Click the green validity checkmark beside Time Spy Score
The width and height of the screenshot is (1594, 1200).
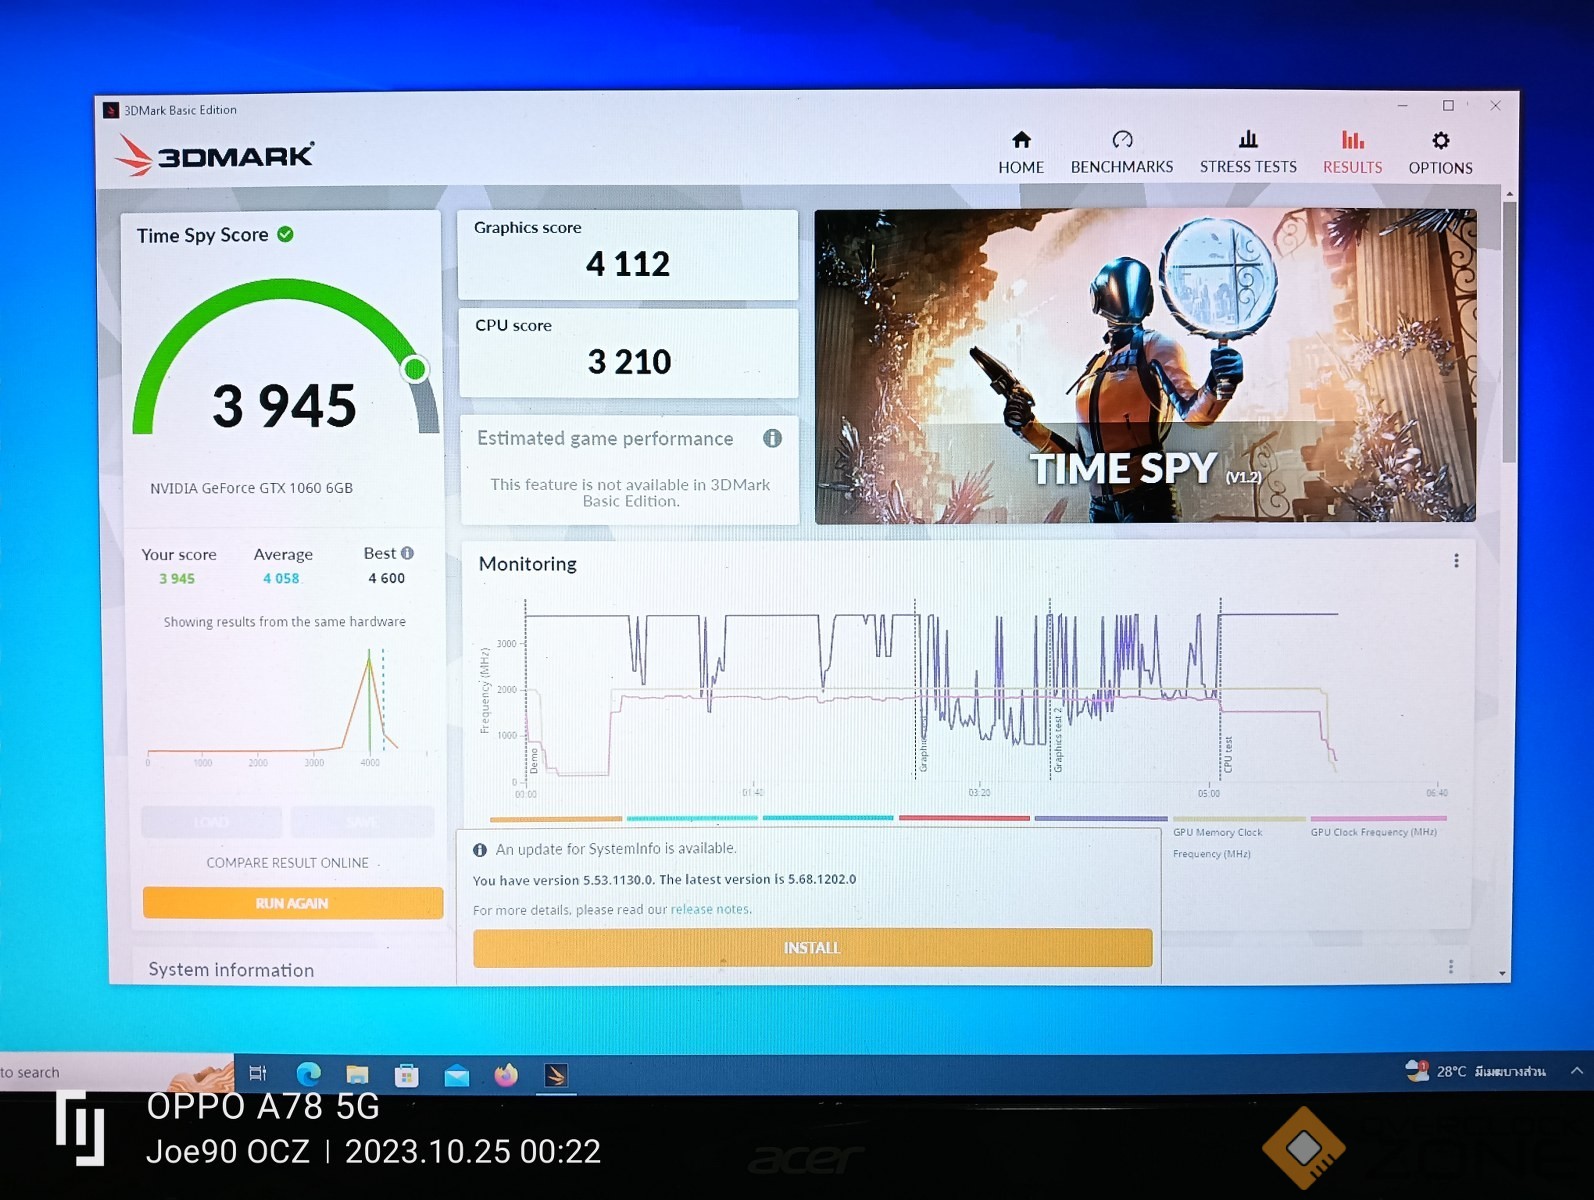click(x=286, y=234)
